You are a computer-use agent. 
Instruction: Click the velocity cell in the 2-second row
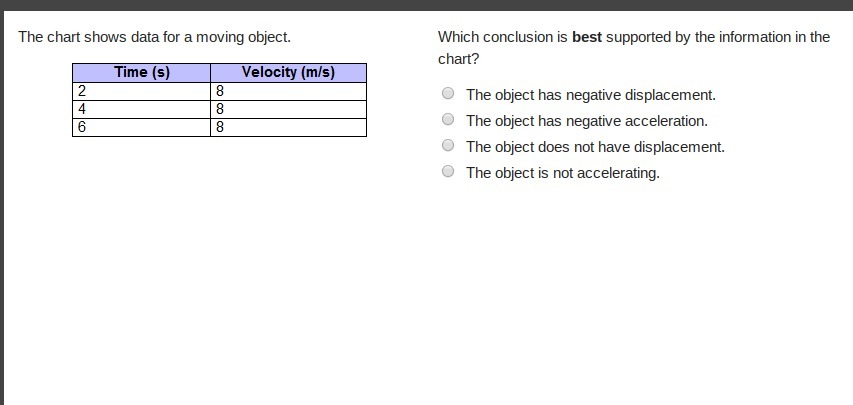pyautogui.click(x=288, y=91)
